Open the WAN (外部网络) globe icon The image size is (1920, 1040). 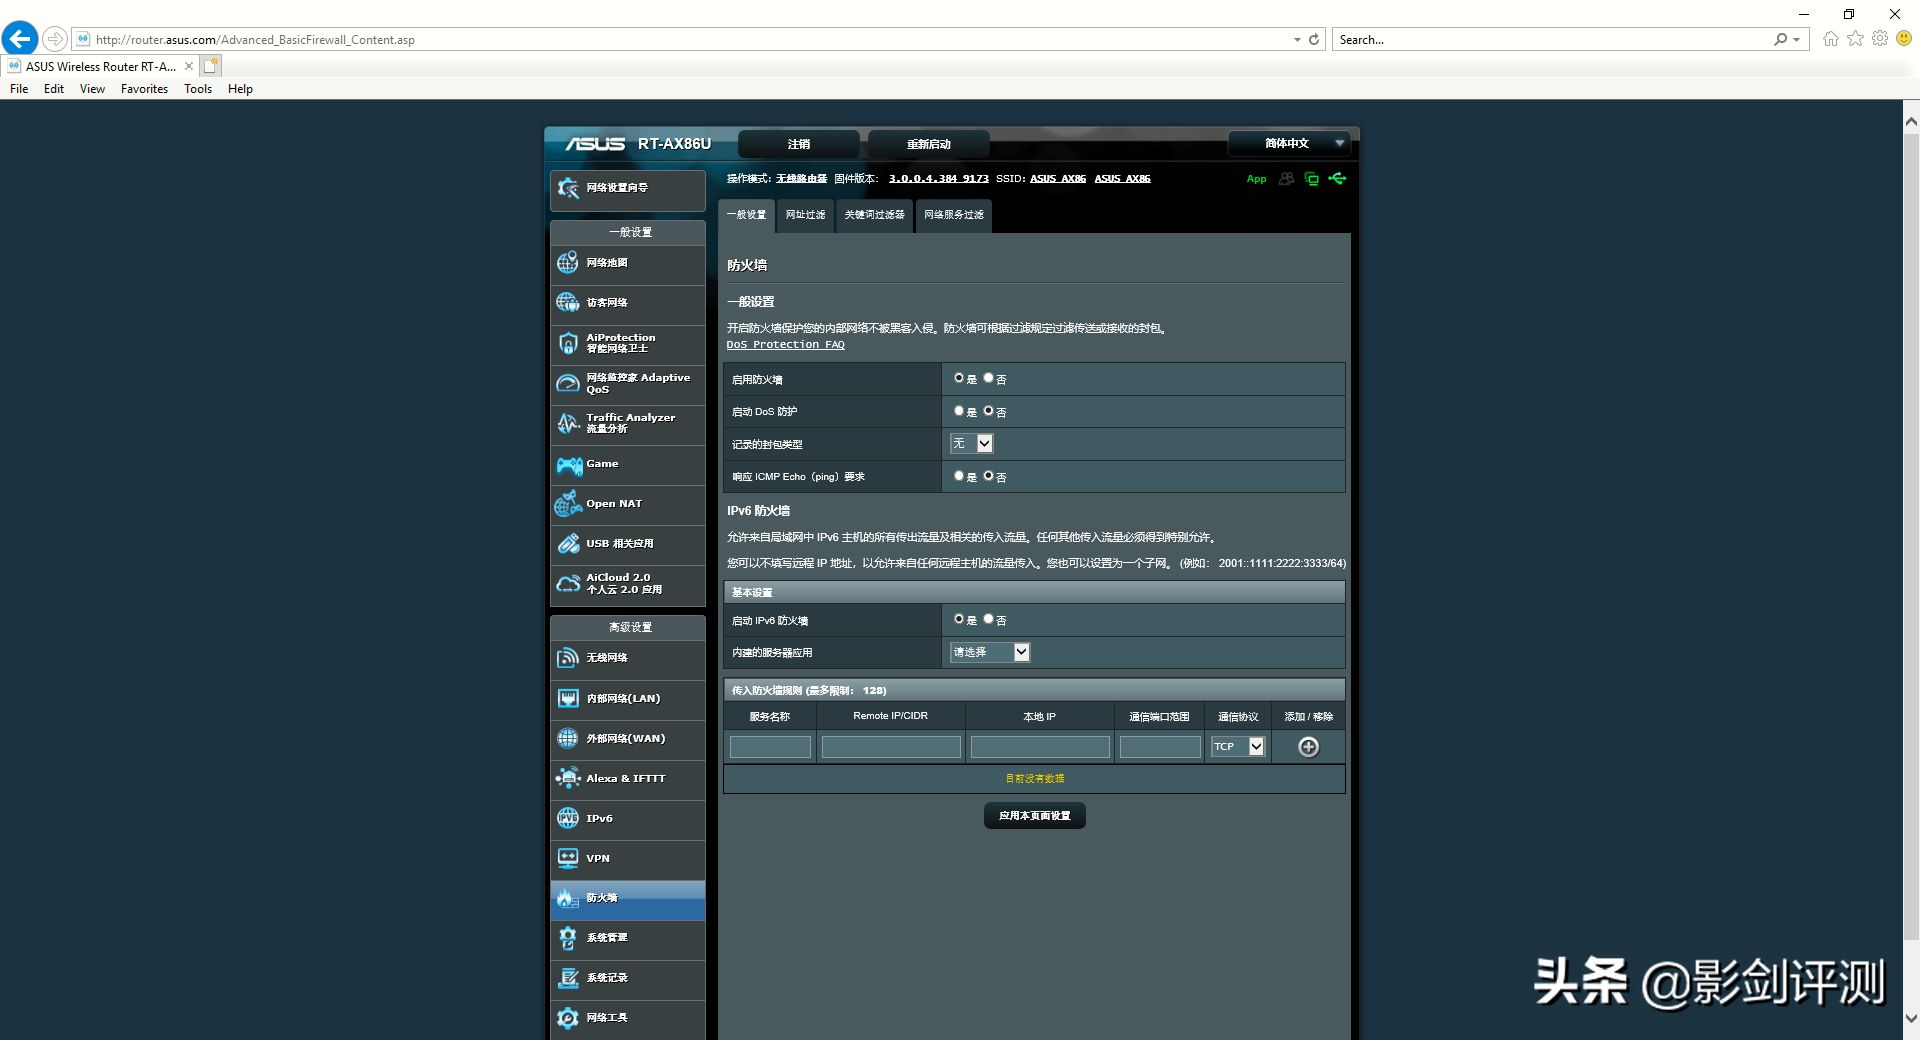[568, 738]
